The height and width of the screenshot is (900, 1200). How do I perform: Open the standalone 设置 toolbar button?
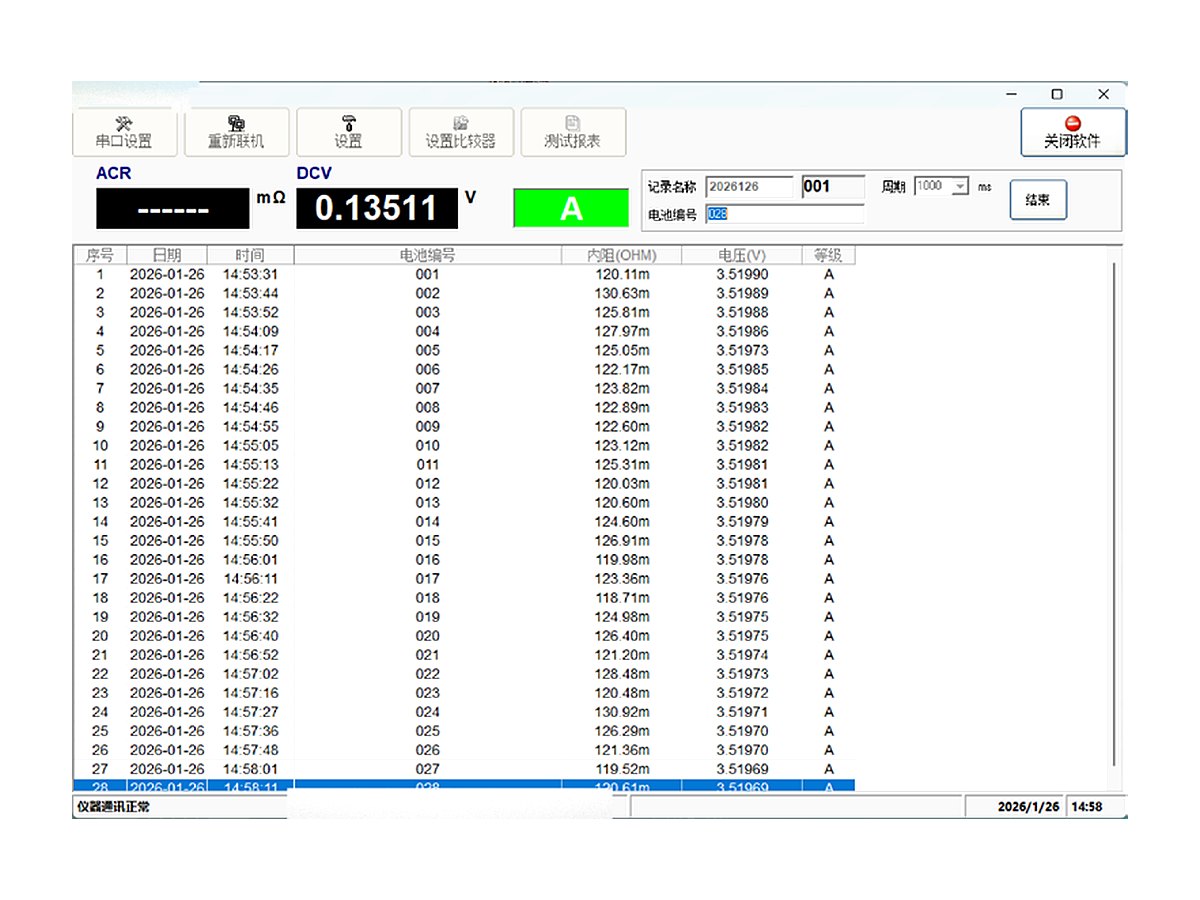pos(348,132)
